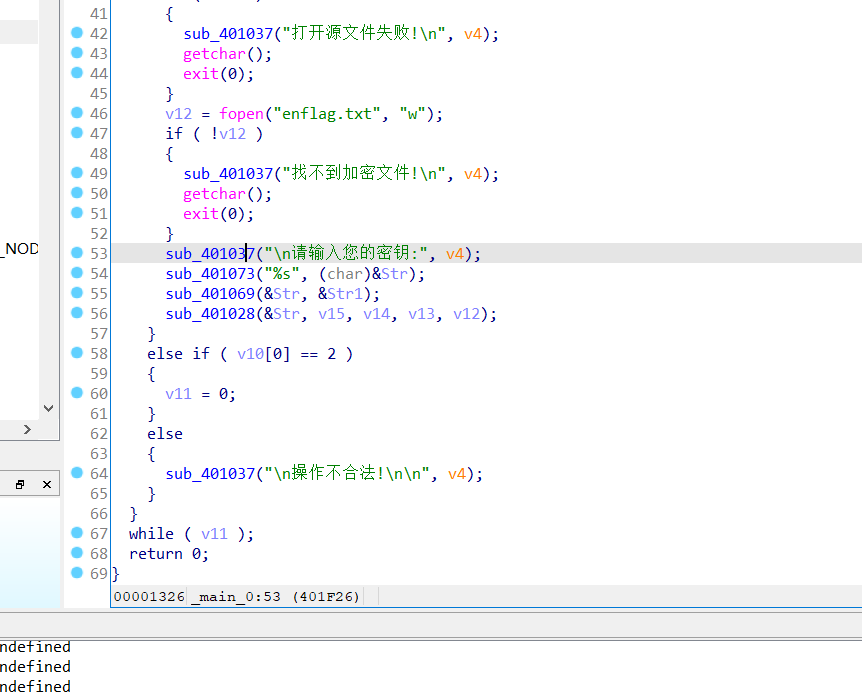Click sub_401069 function name
Screen dimensions: 862x698
pyautogui.click(x=210, y=294)
